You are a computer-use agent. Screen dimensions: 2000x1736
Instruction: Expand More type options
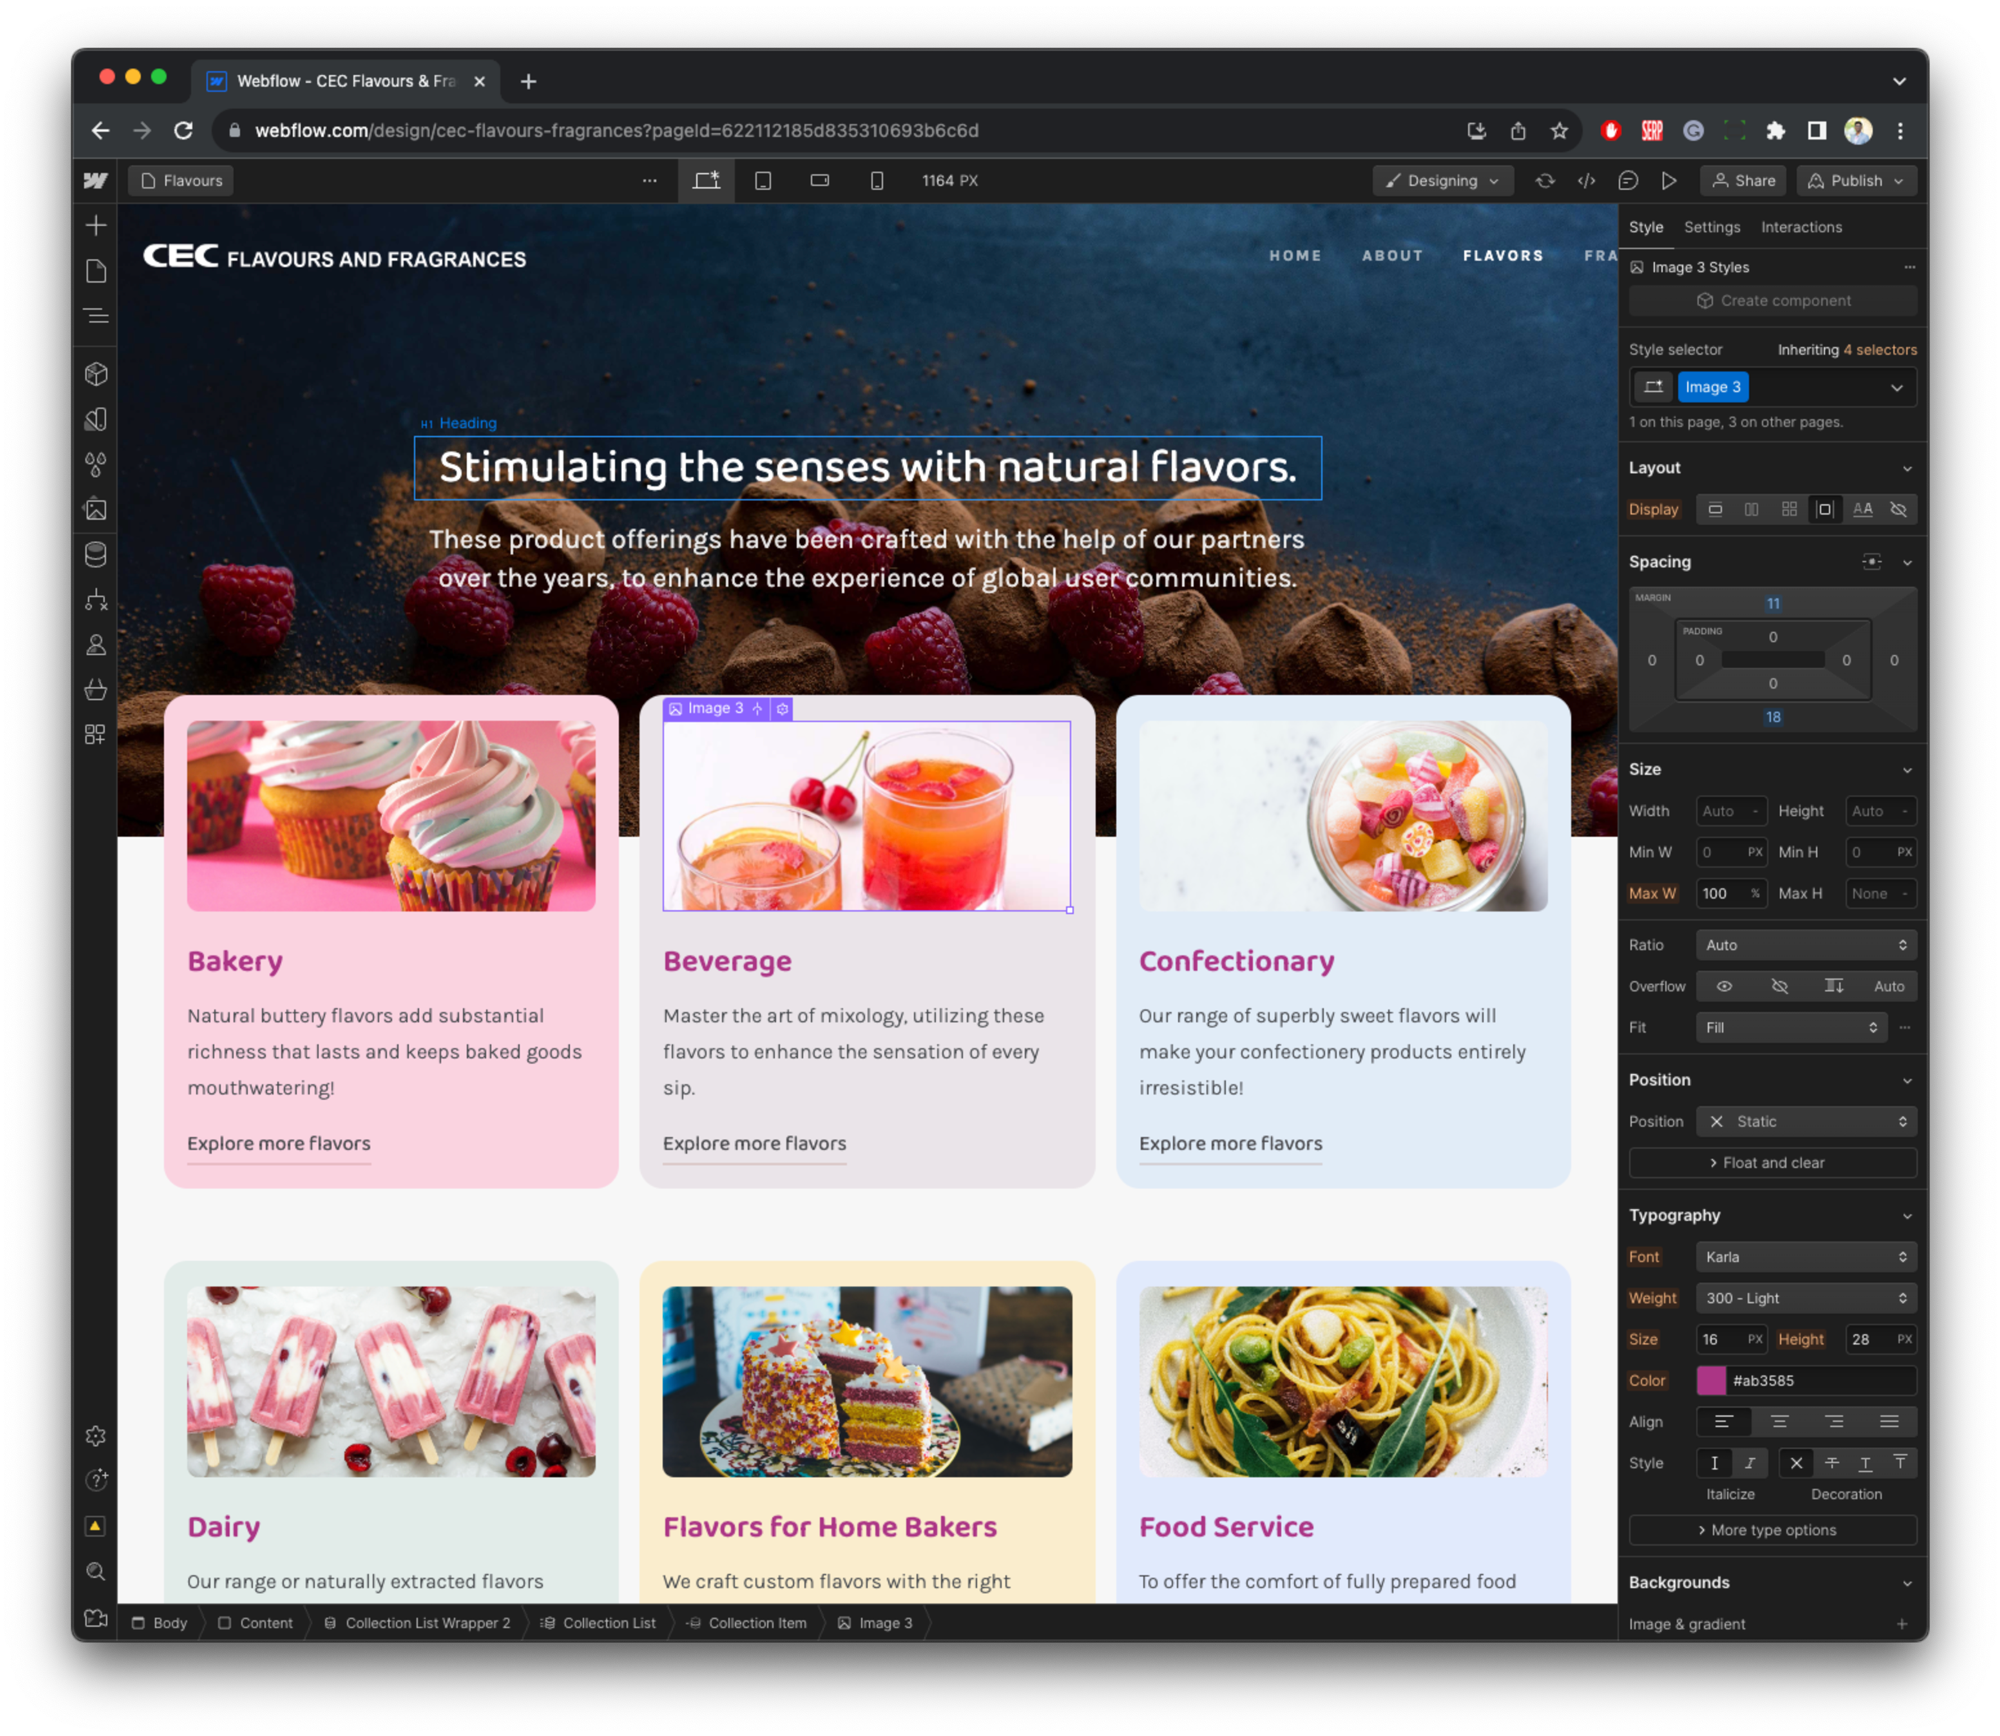coord(1773,1531)
